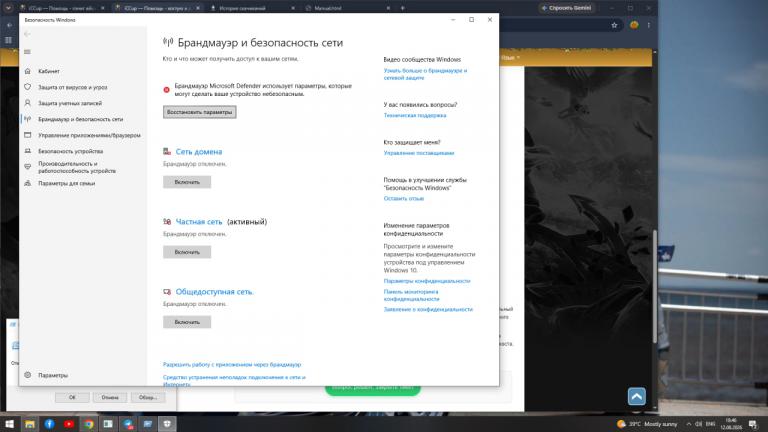Open the Общедоступная сеть link
Image resolution: width=768 pixels, height=432 pixels.
tap(215, 292)
